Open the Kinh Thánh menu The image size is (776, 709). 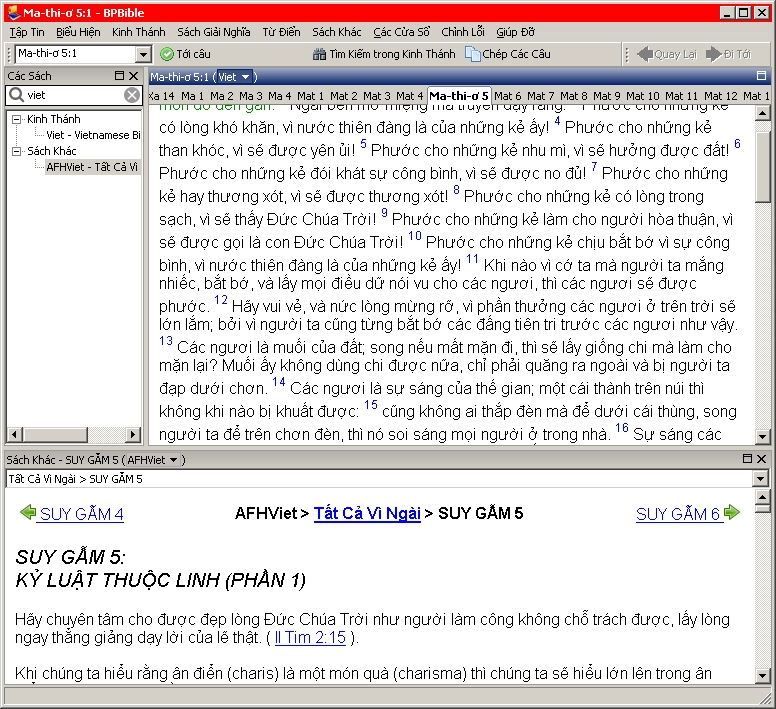[x=139, y=32]
